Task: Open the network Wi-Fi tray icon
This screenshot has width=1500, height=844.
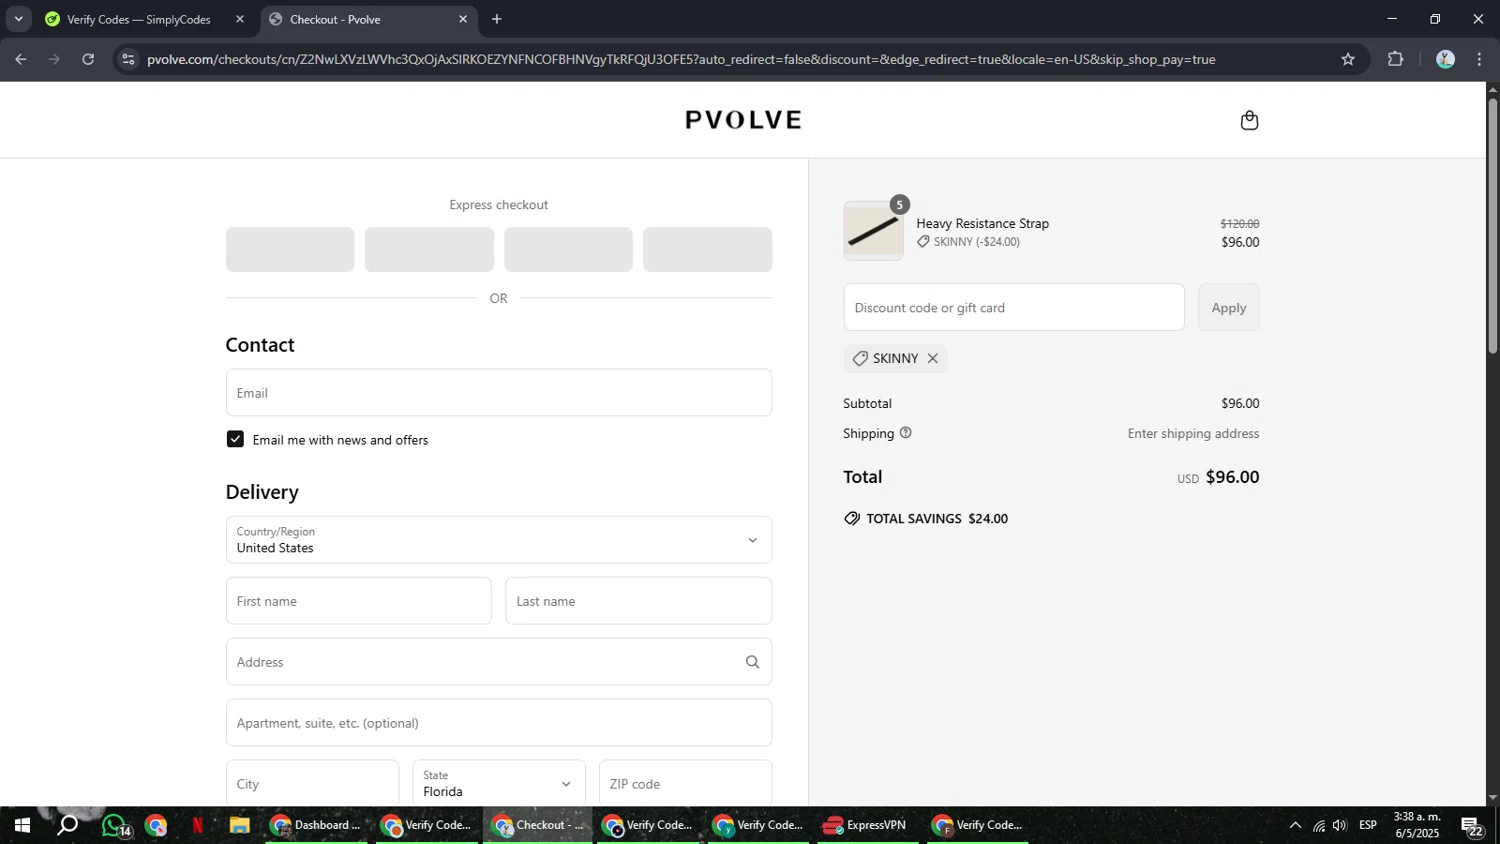Action: click(1318, 826)
